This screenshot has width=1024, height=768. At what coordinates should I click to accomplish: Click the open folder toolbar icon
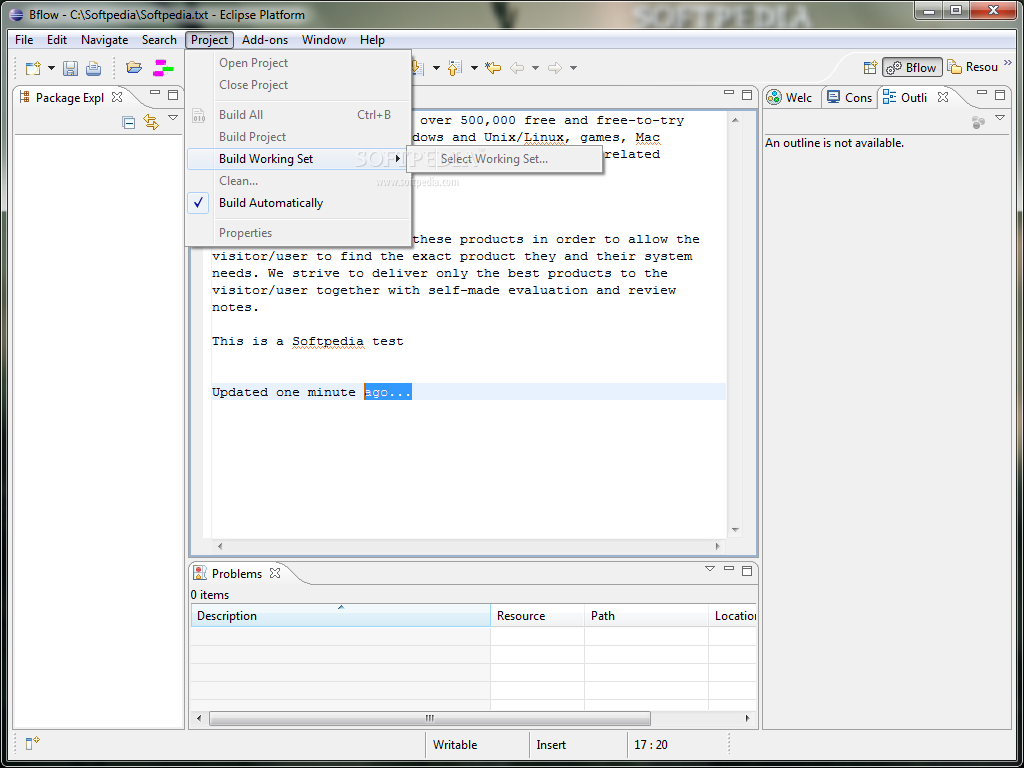coord(134,67)
